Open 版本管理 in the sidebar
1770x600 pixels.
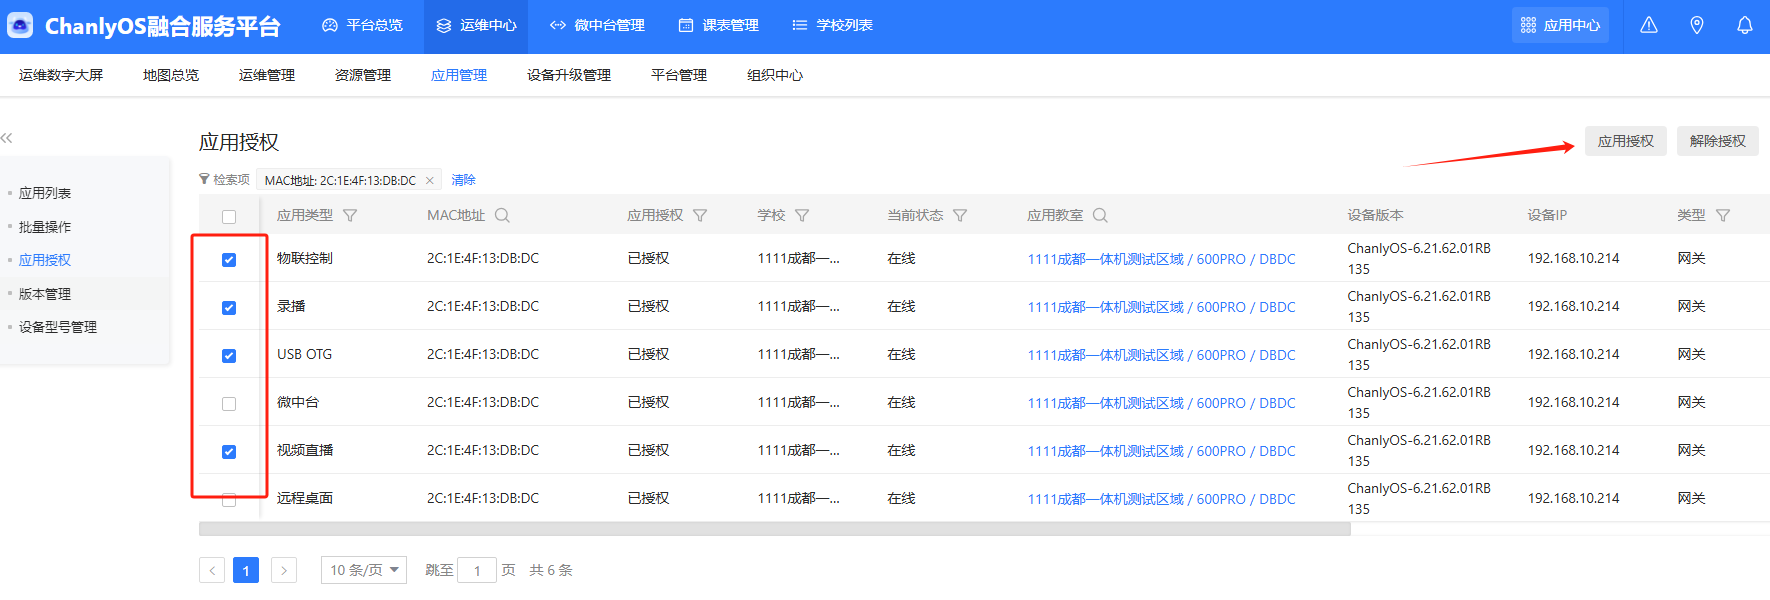(x=45, y=294)
